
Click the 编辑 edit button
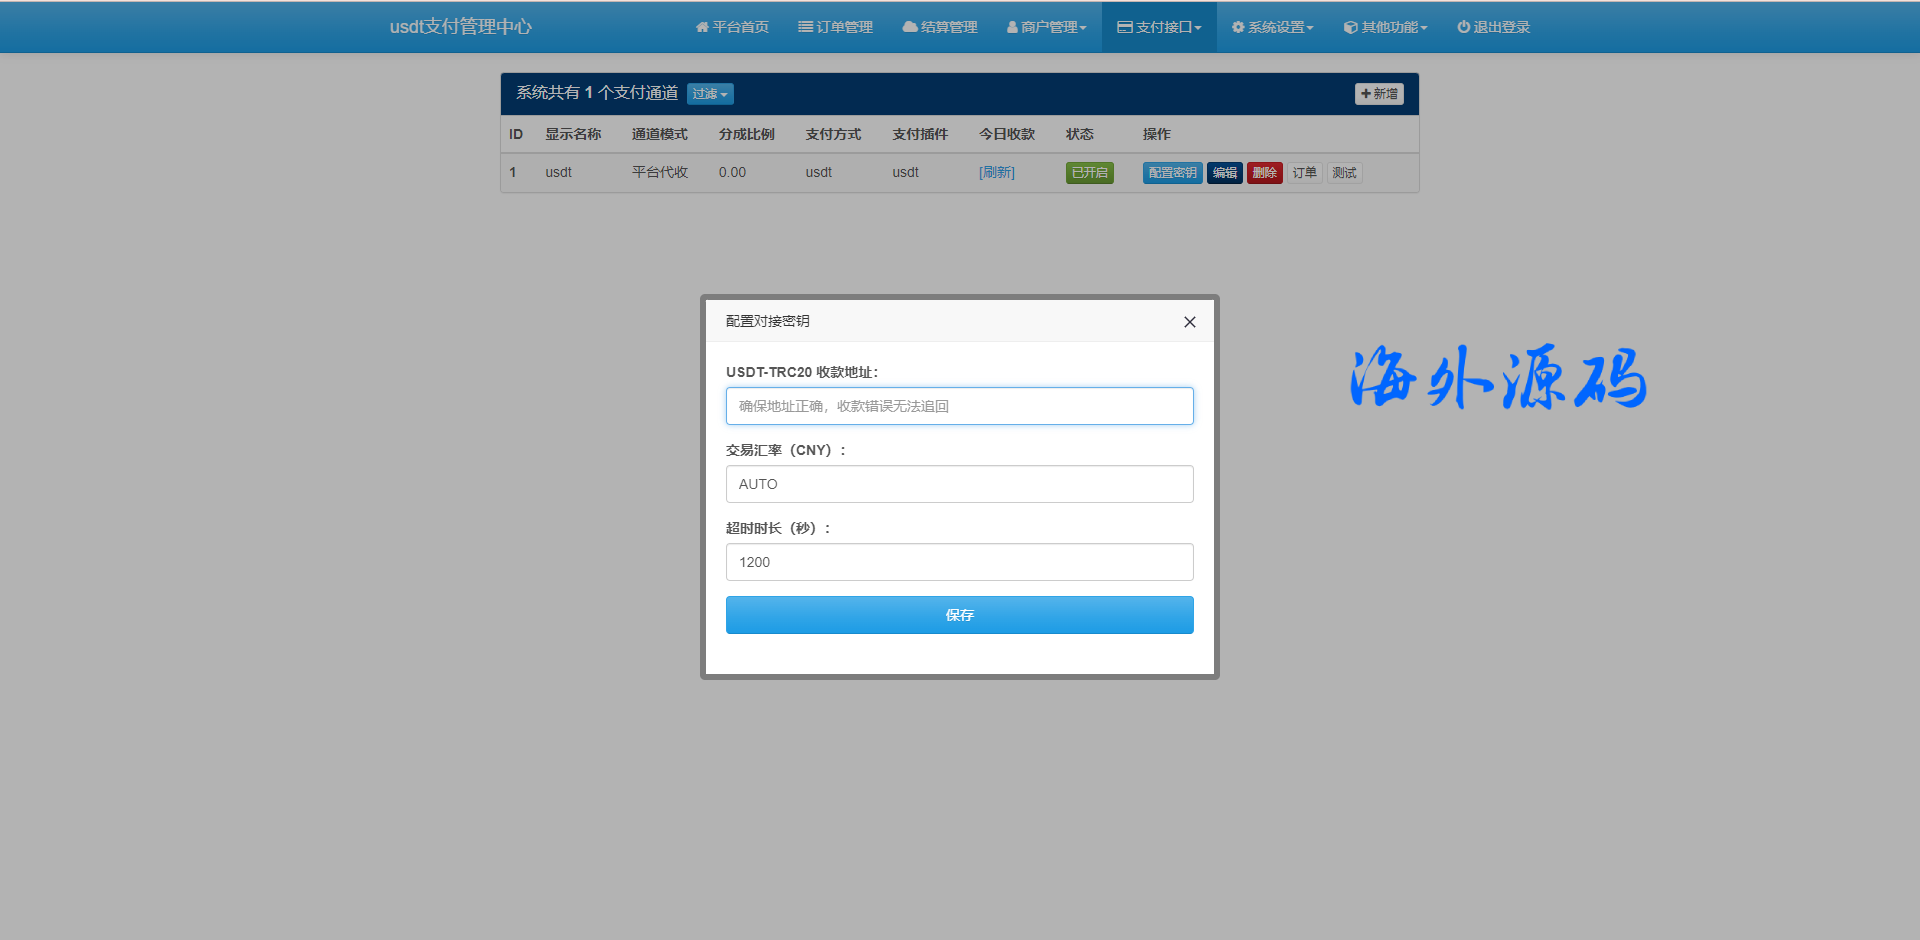click(1224, 173)
